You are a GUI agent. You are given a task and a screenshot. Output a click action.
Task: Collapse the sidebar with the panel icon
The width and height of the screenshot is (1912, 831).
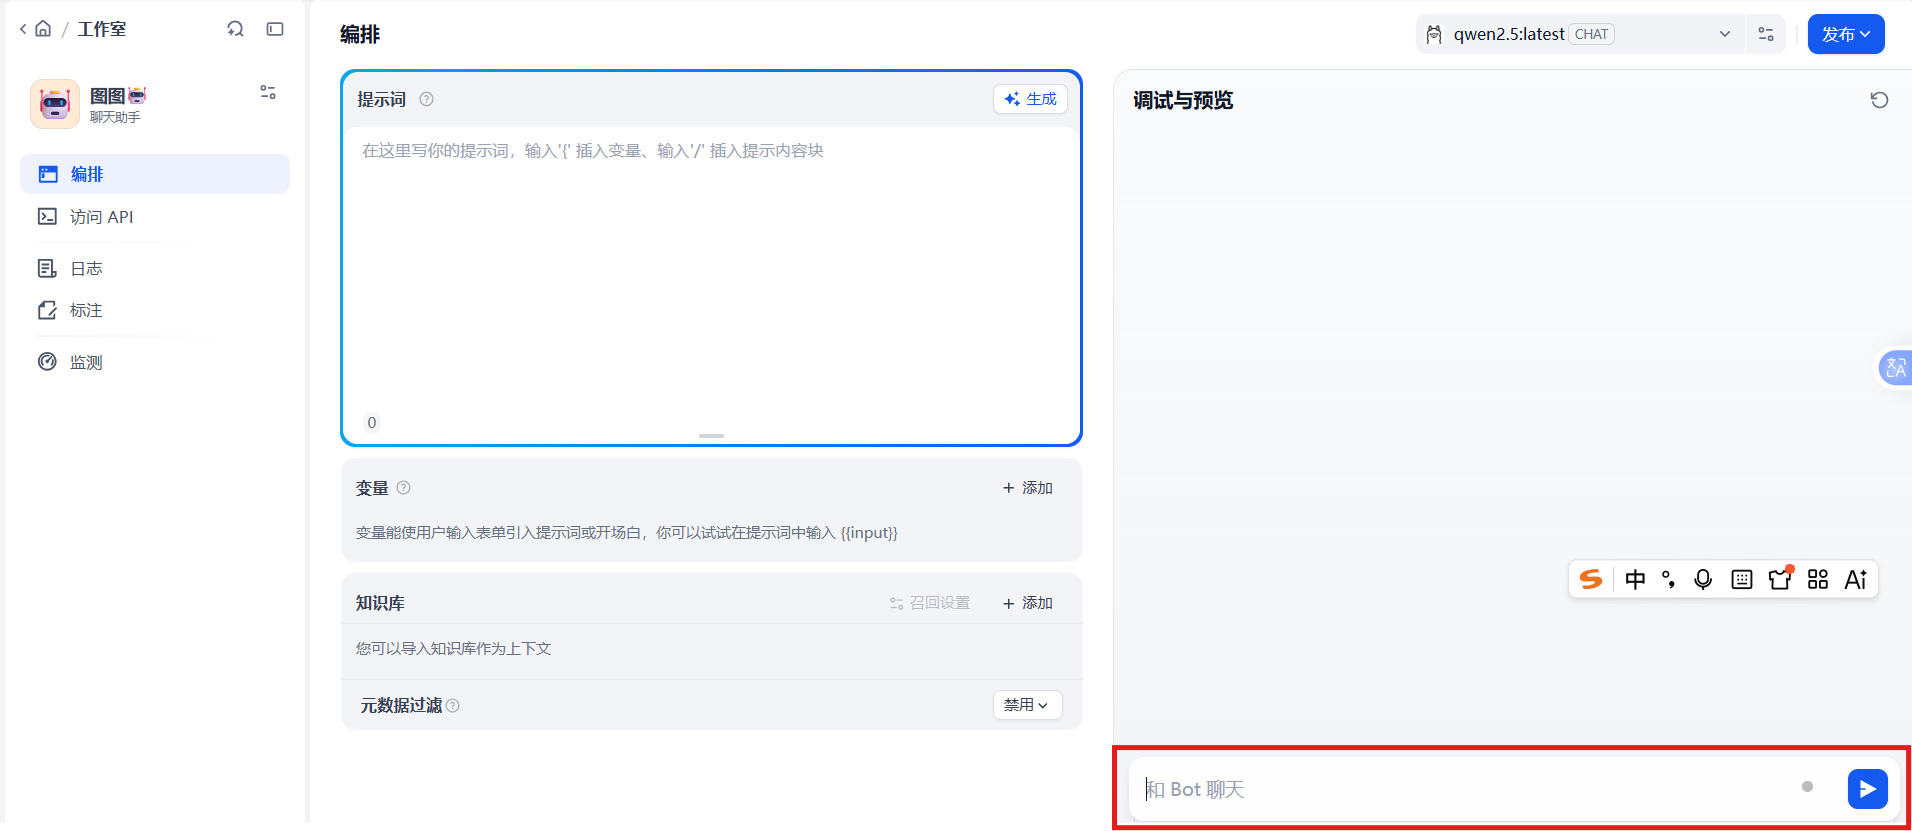click(x=275, y=29)
